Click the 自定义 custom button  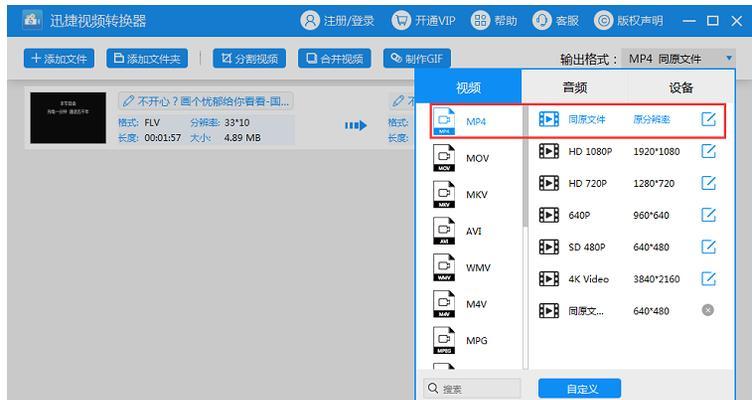[579, 388]
